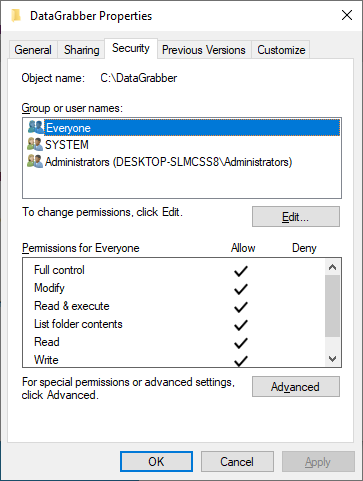363x481 pixels.
Task: Click the Edit... permissions button
Action: [296, 217]
